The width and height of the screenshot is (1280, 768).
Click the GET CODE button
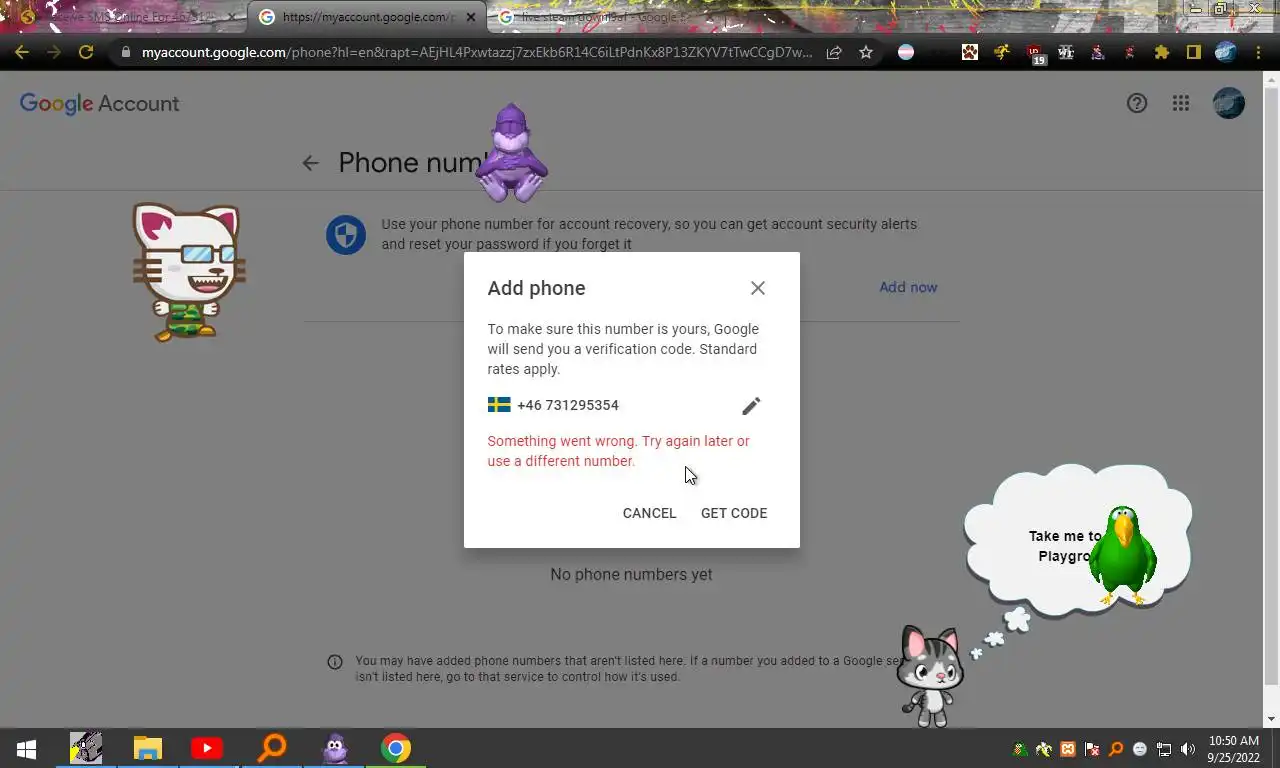734,513
